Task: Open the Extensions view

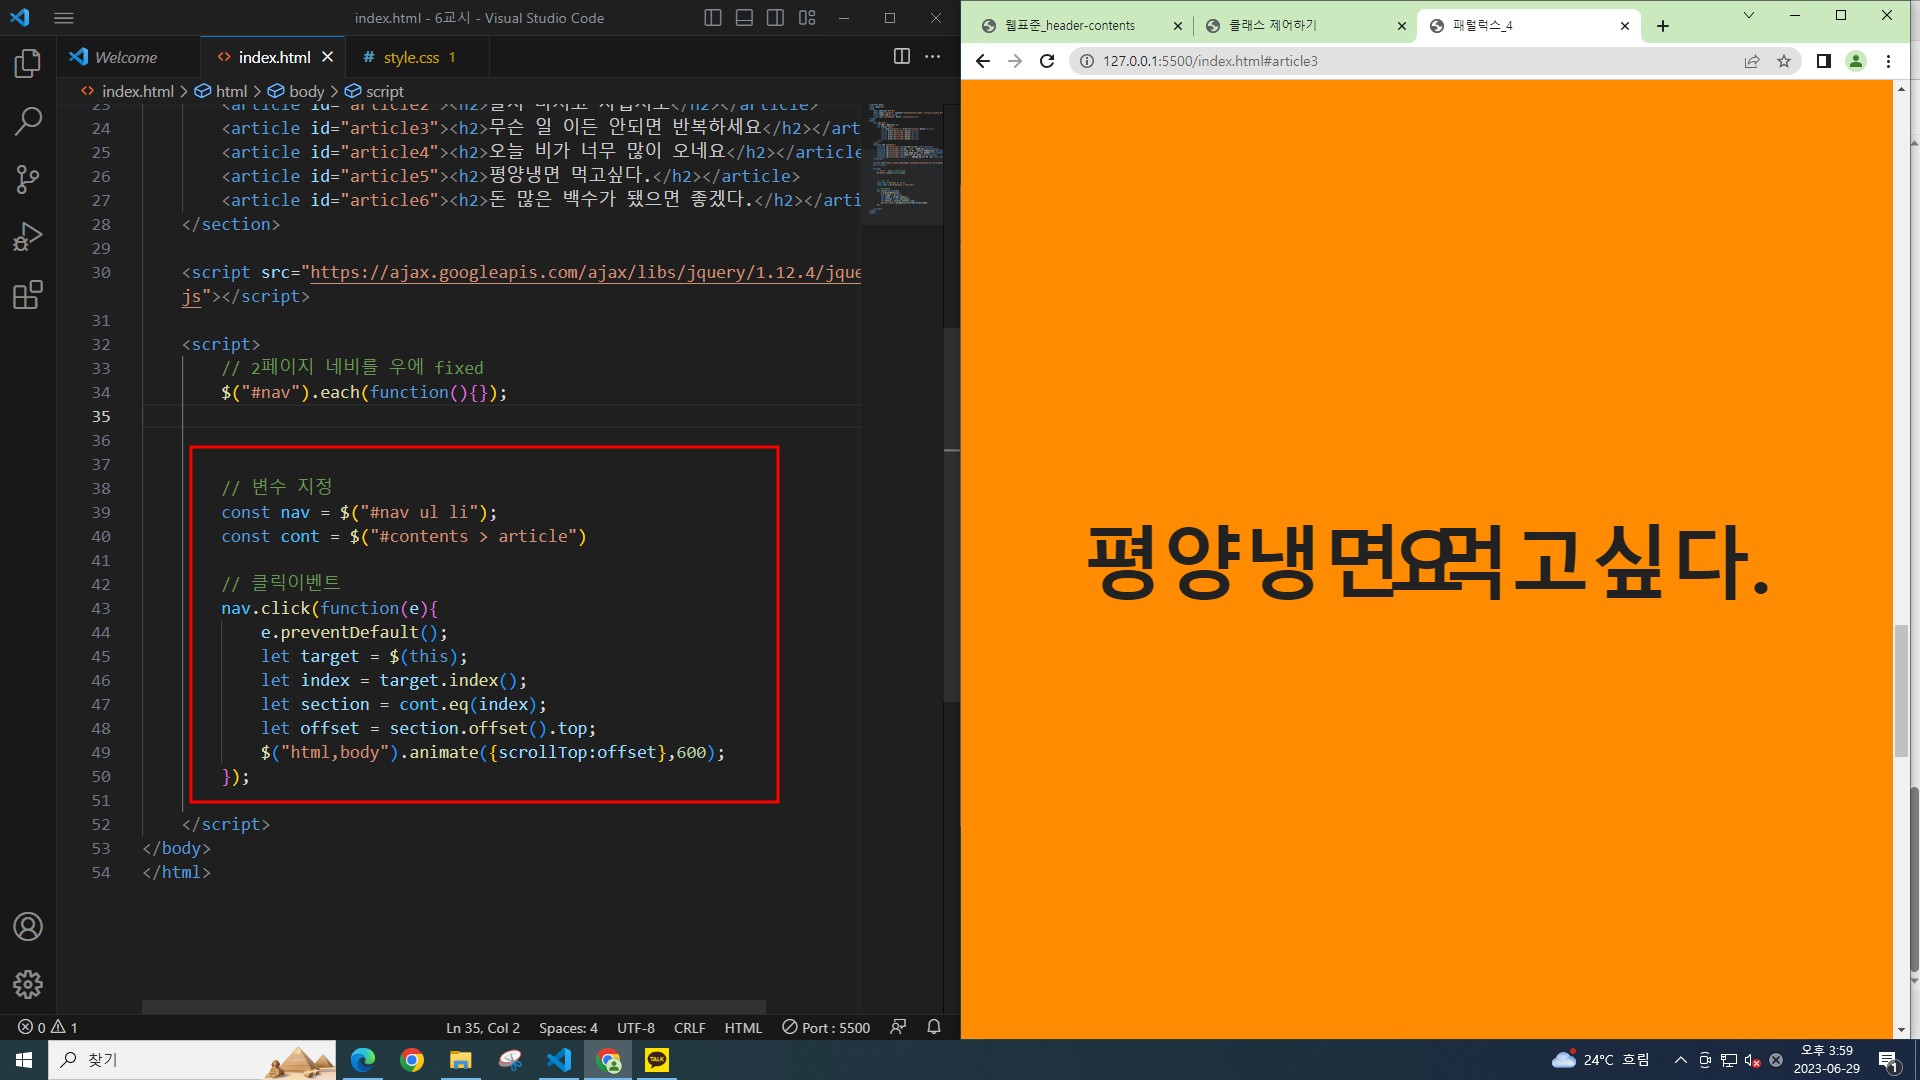Action: tap(28, 295)
